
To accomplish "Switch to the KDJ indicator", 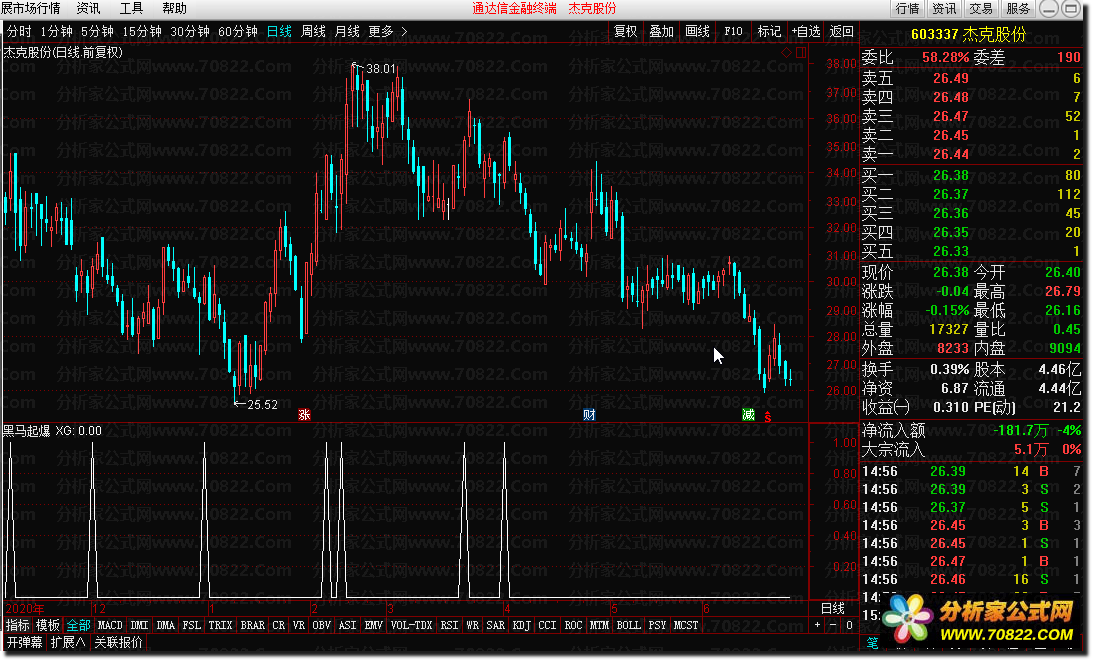I will (521, 625).
